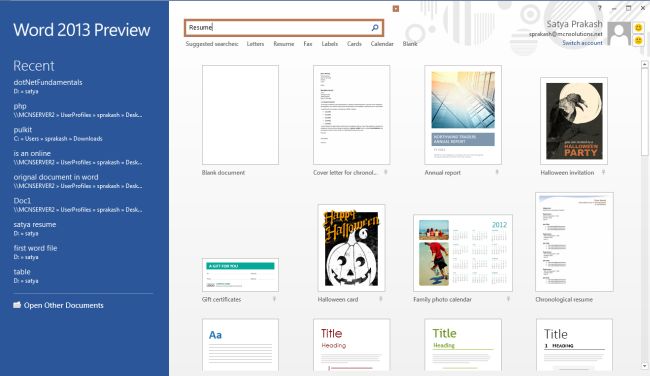The height and width of the screenshot is (376, 650).
Task: Choose the Annual report template thumbnail
Action: (463, 115)
